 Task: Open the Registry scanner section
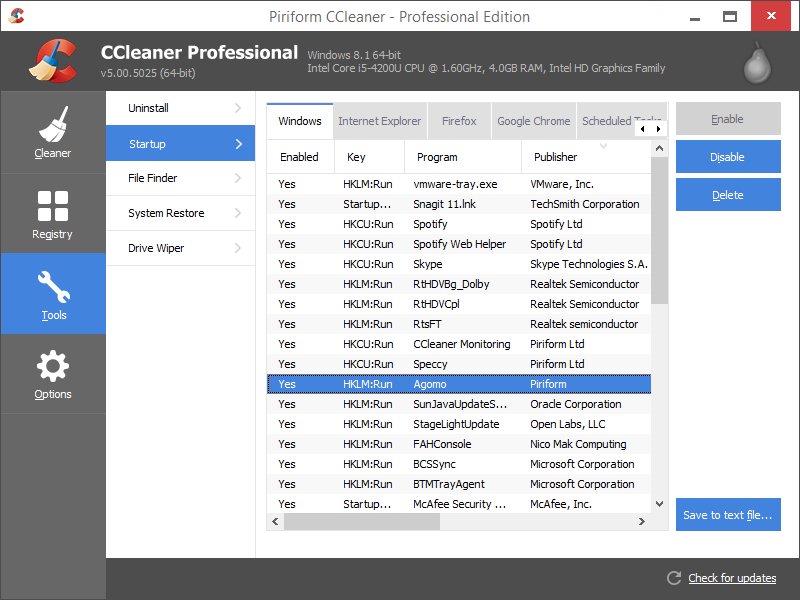pyautogui.click(x=53, y=213)
